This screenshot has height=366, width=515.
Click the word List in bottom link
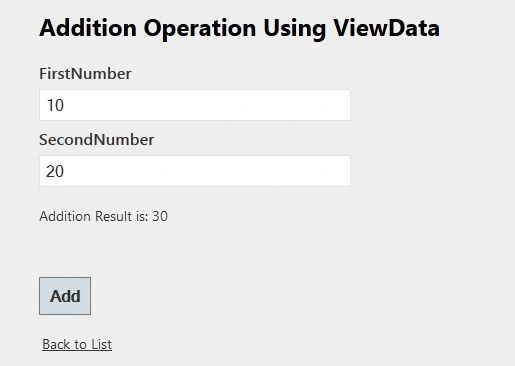point(101,344)
